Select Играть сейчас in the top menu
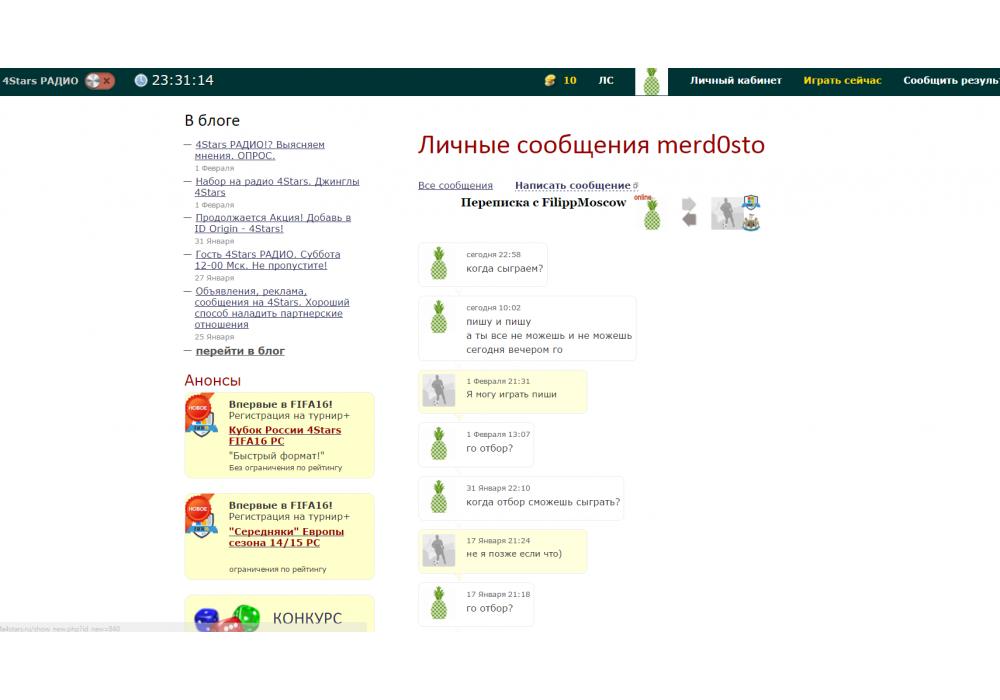 pyautogui.click(x=842, y=80)
